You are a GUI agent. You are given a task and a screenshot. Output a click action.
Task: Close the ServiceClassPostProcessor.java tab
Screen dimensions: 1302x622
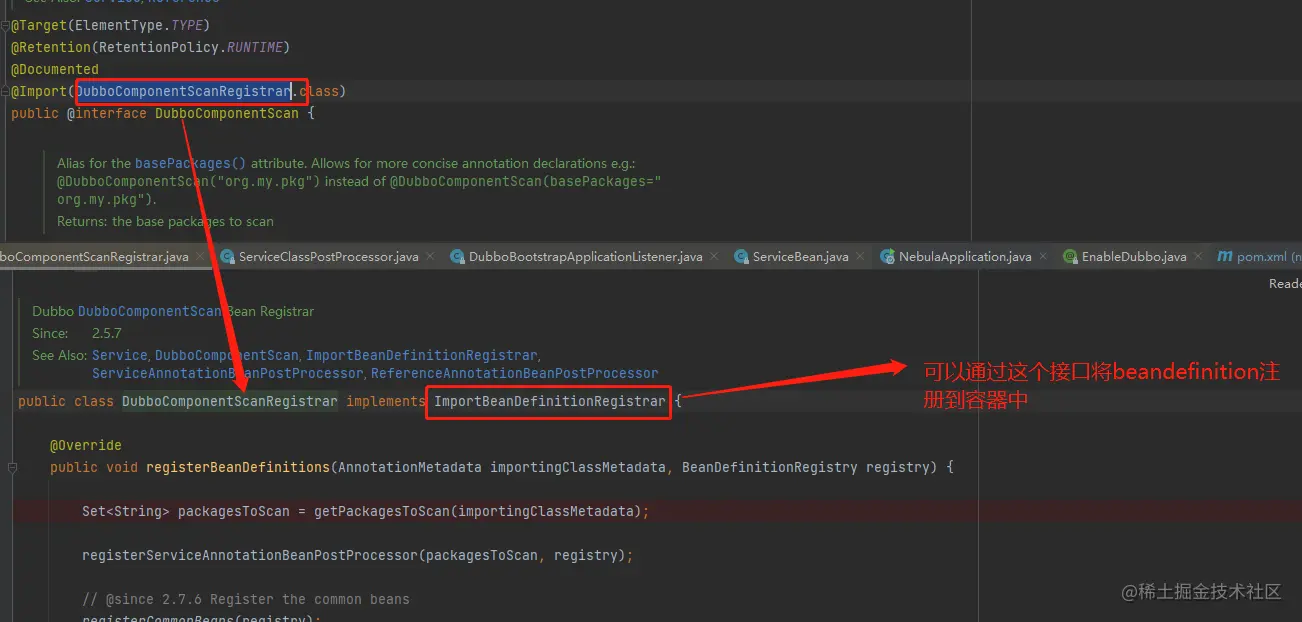[430, 257]
